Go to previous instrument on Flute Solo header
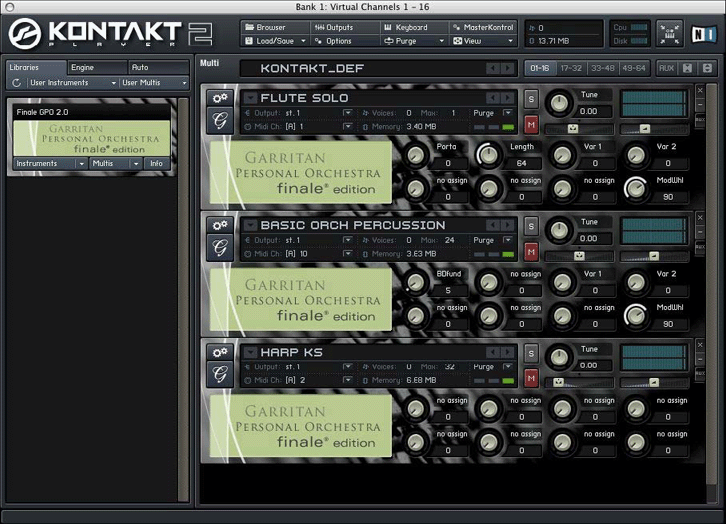Image resolution: width=726 pixels, height=524 pixels. tap(494, 98)
